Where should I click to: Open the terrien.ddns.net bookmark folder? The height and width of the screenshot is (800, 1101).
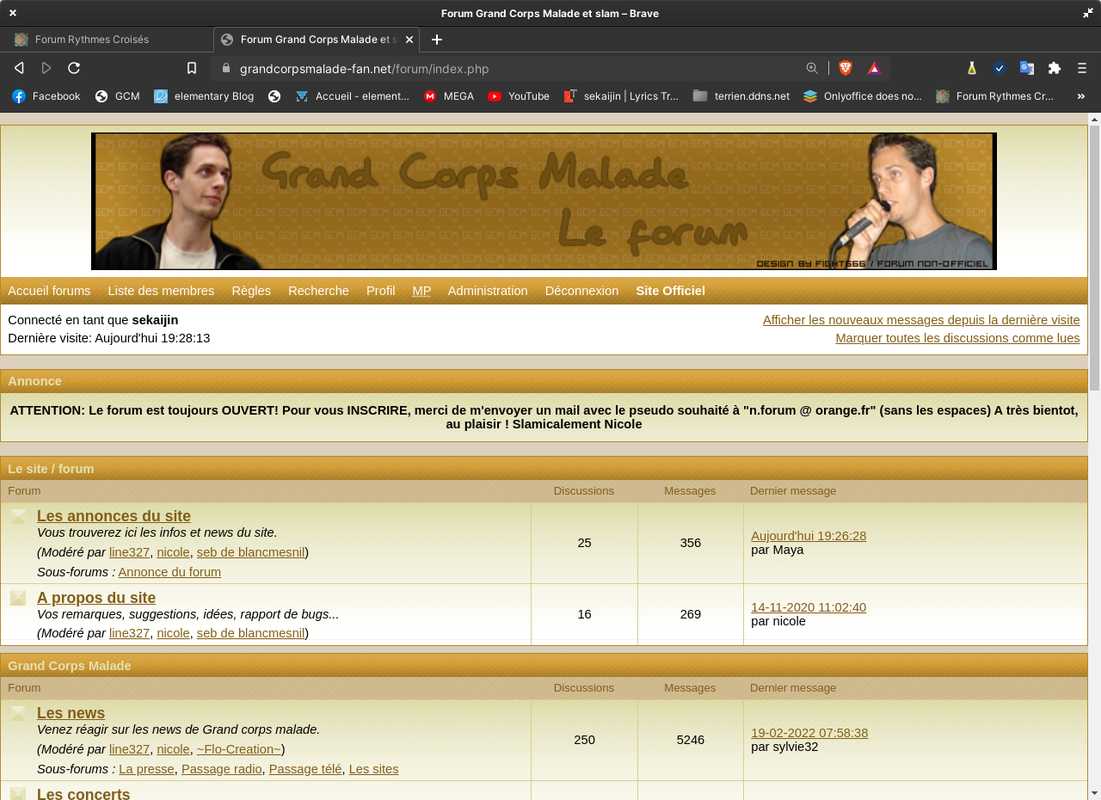point(741,96)
